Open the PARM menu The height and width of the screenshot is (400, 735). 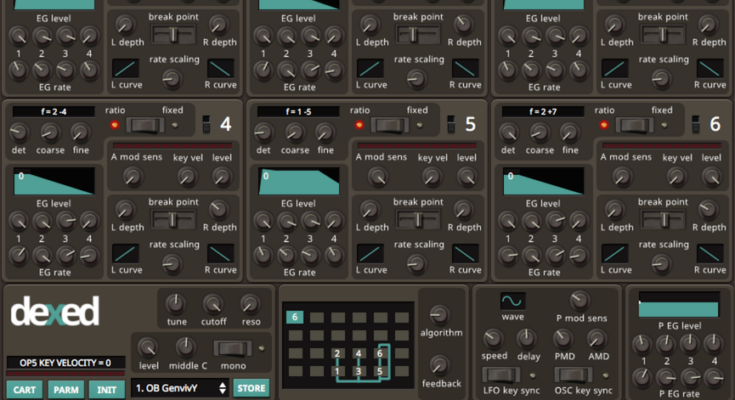point(65,389)
